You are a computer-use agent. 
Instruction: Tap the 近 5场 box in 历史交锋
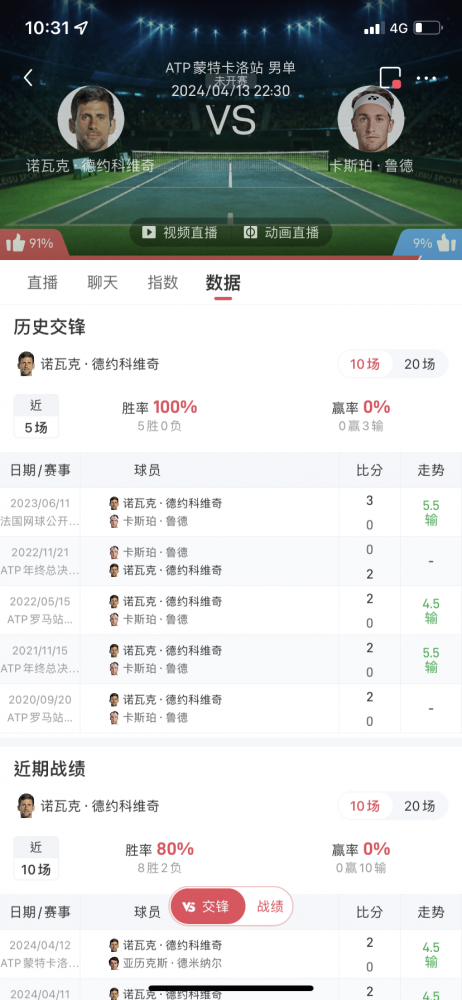pos(36,416)
